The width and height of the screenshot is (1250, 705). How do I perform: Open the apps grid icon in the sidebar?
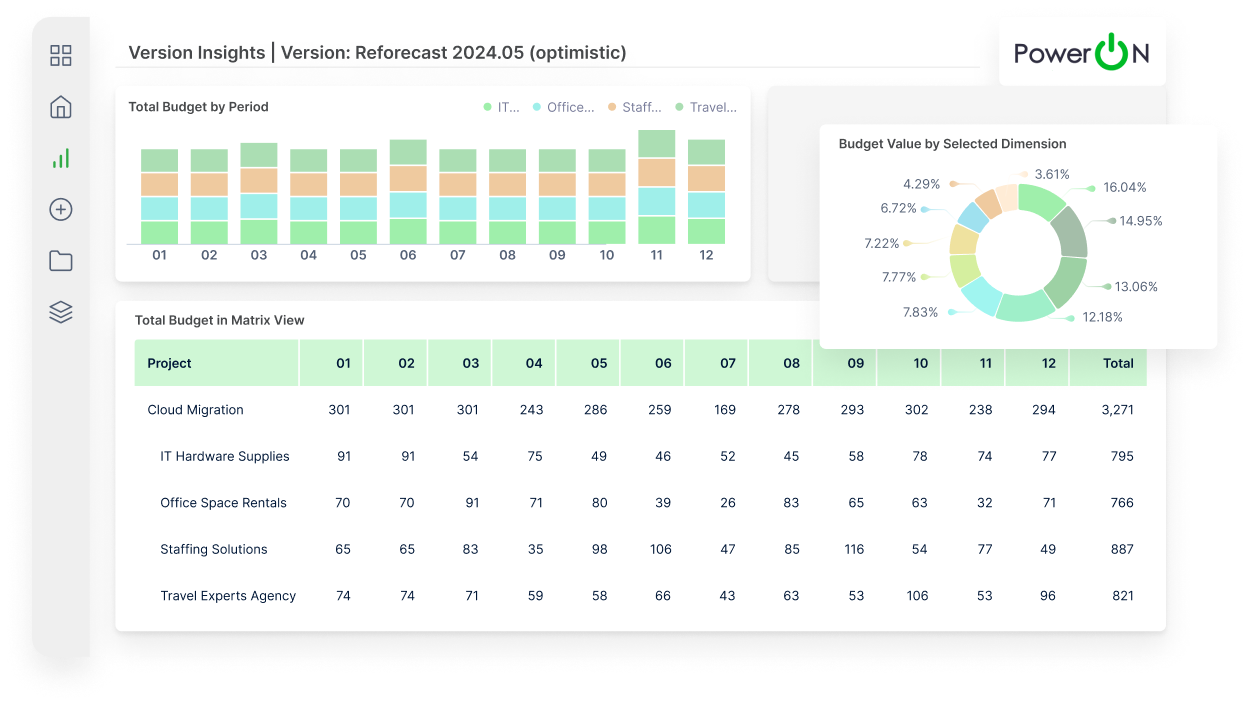60,56
